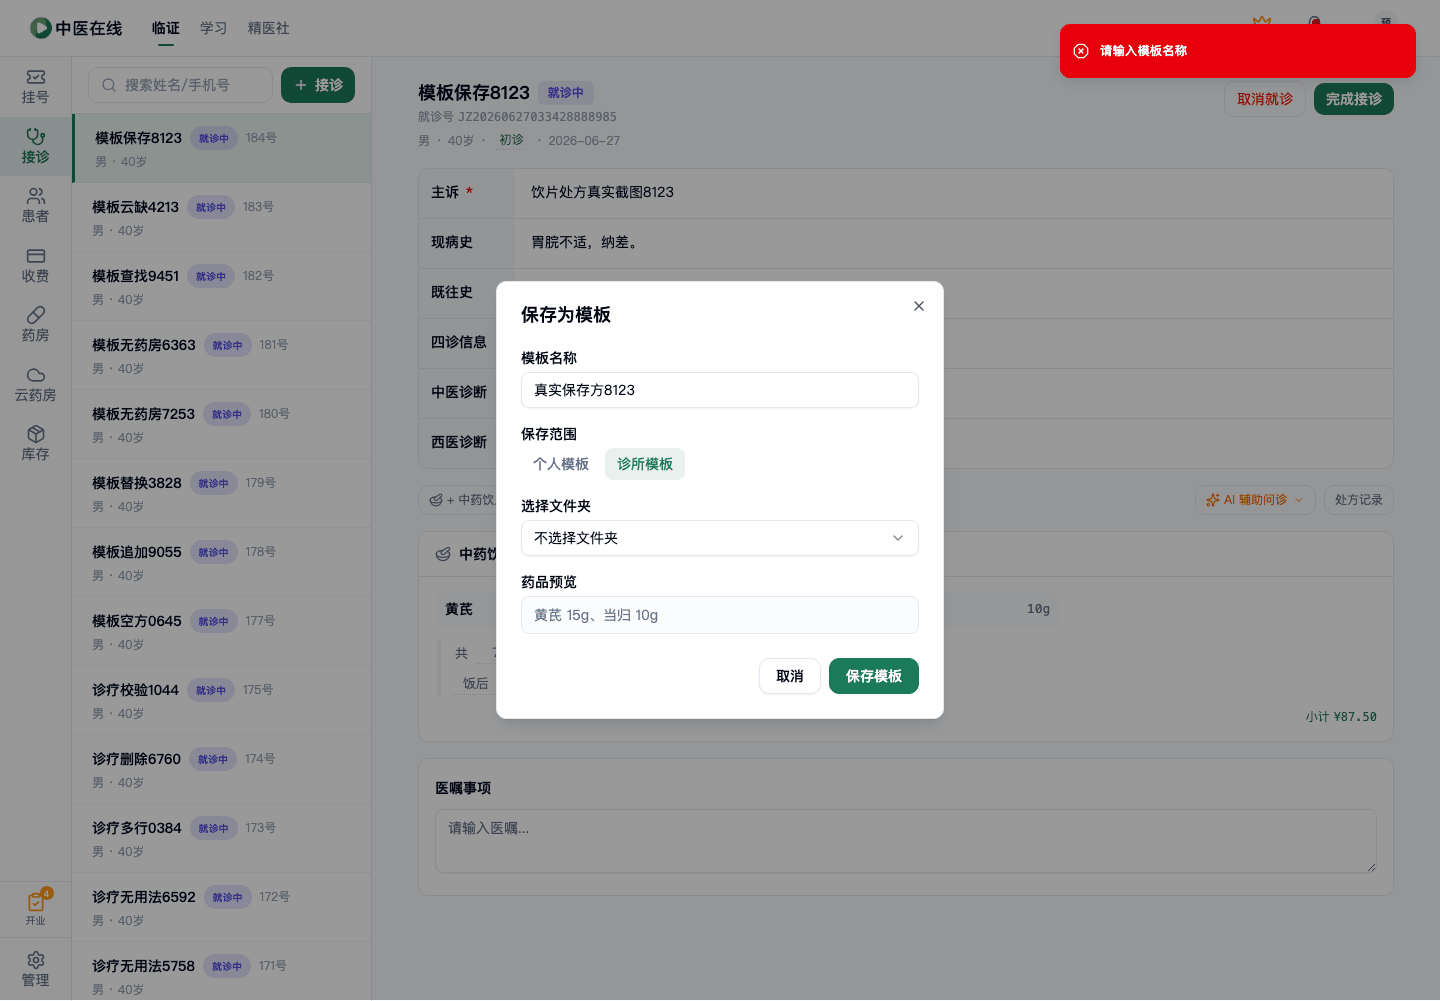Expand the AI 辅助问诊 dropdown chevron
1440x1001 pixels.
1299,500
